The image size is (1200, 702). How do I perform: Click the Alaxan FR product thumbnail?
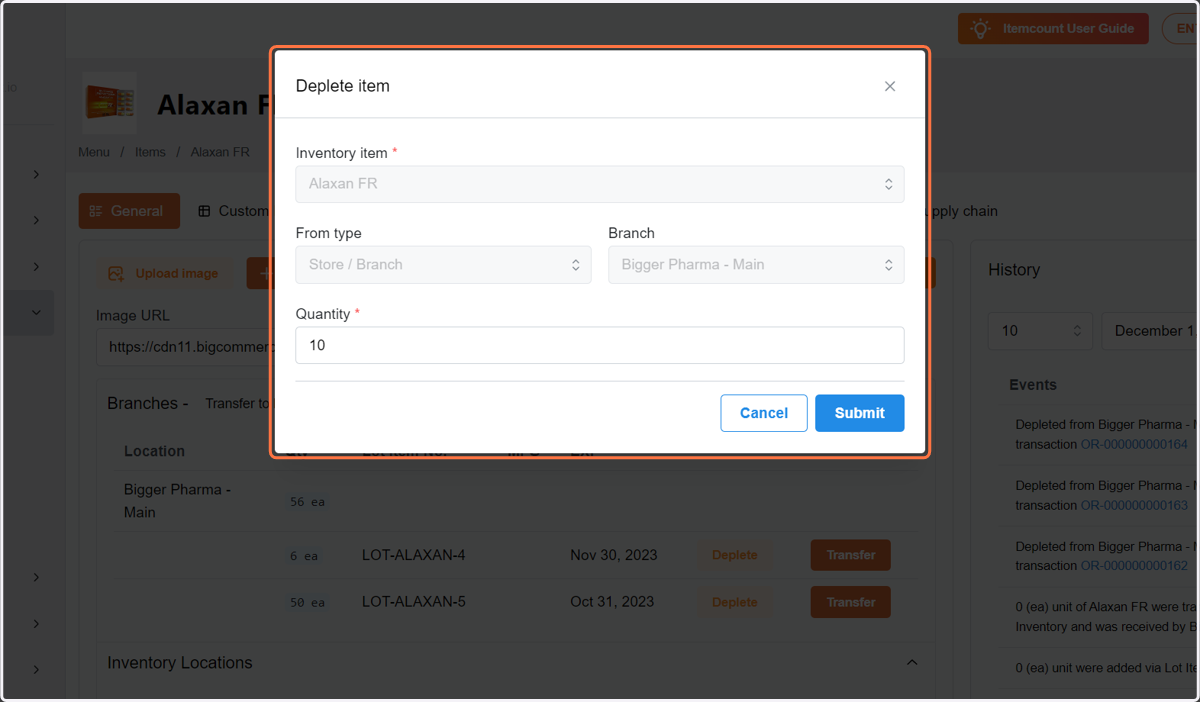pyautogui.click(x=110, y=103)
